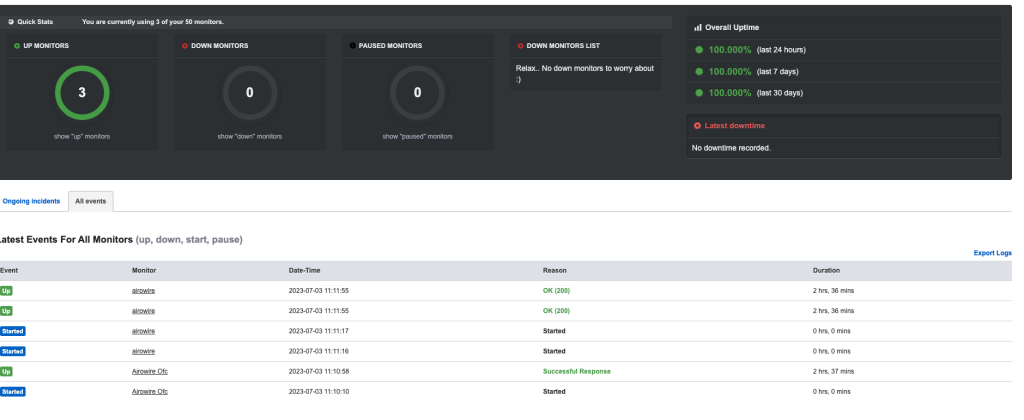This screenshot has height=420, width=1024.
Task: Click the green dot beside last 30 days
Action: (699, 93)
